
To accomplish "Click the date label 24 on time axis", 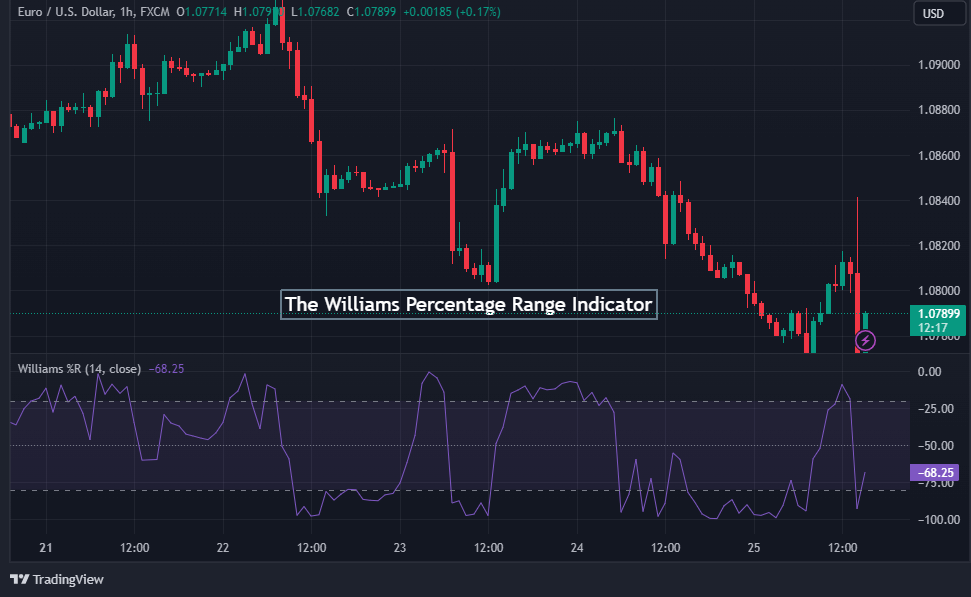I will tap(577, 547).
